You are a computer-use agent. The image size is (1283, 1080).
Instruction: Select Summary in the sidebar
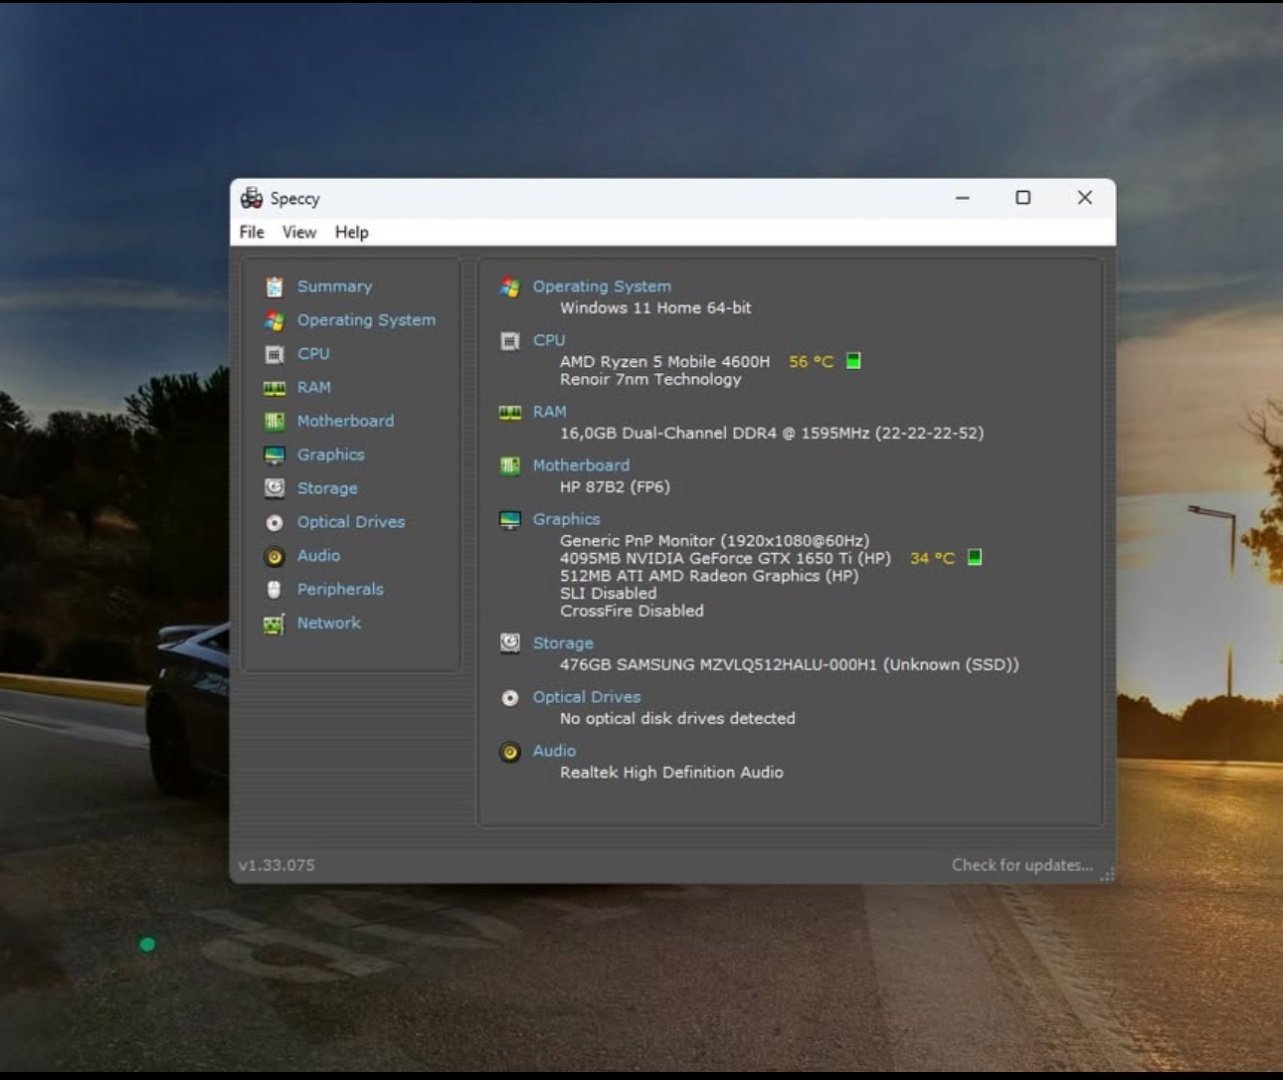[334, 286]
